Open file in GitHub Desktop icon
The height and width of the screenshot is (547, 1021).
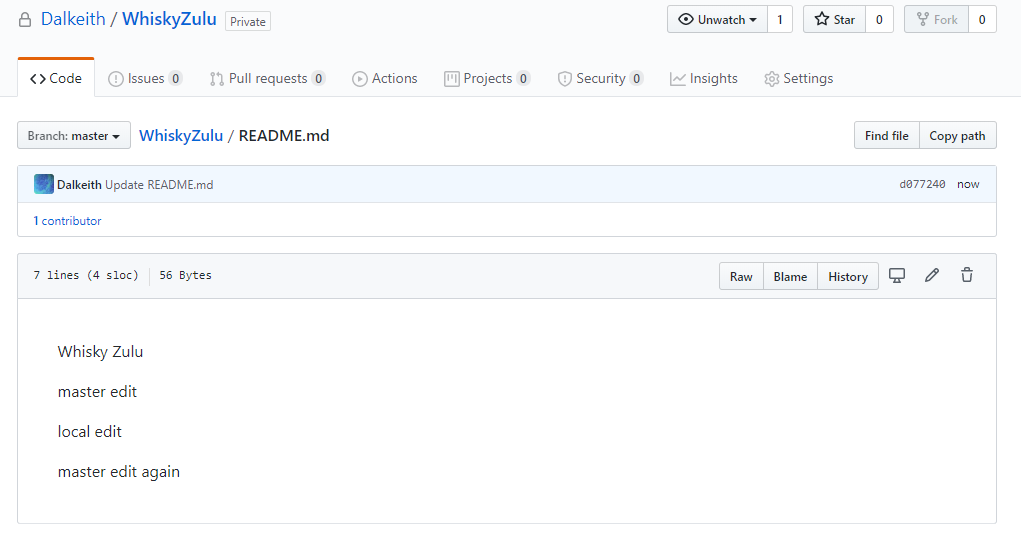pos(897,275)
